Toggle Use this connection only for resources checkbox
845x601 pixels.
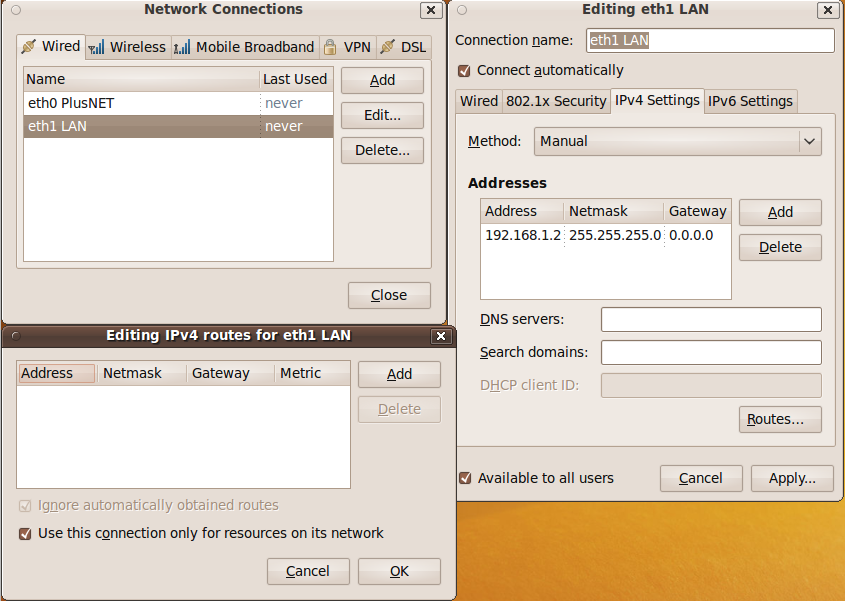click(x=25, y=534)
